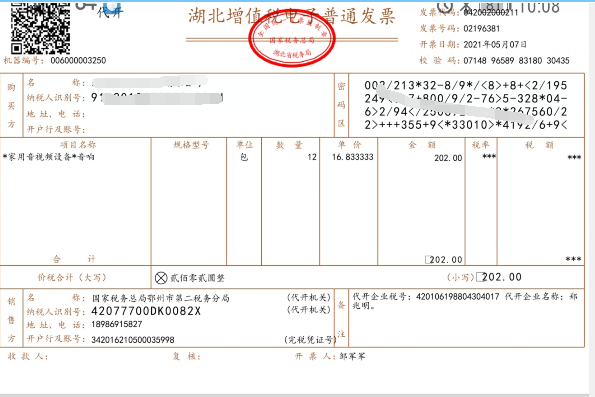Click the 密码区 section label
Viewport: 595px width, 397px height.
341,105
